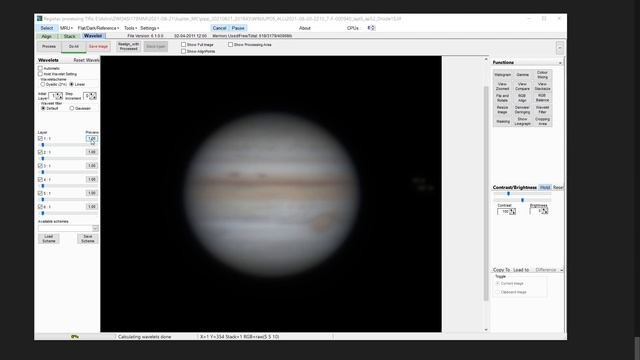This screenshot has width=640, height=360.
Task: Open Denoise/Deringing function
Action: pos(522,109)
